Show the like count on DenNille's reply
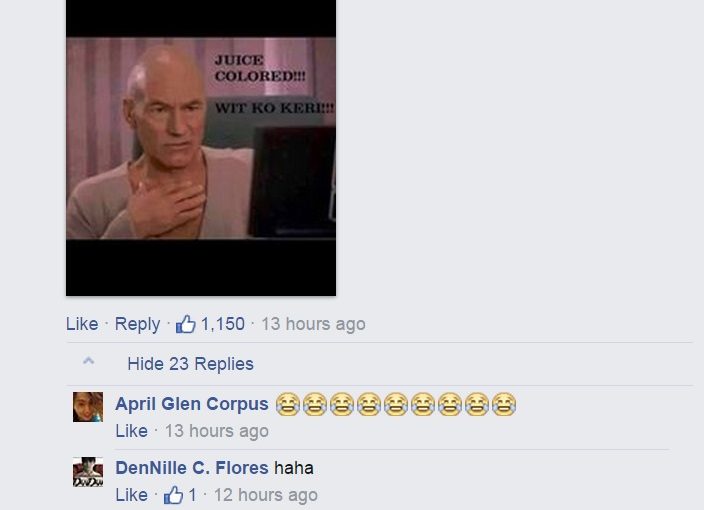This screenshot has height=510, width=704. (x=193, y=495)
